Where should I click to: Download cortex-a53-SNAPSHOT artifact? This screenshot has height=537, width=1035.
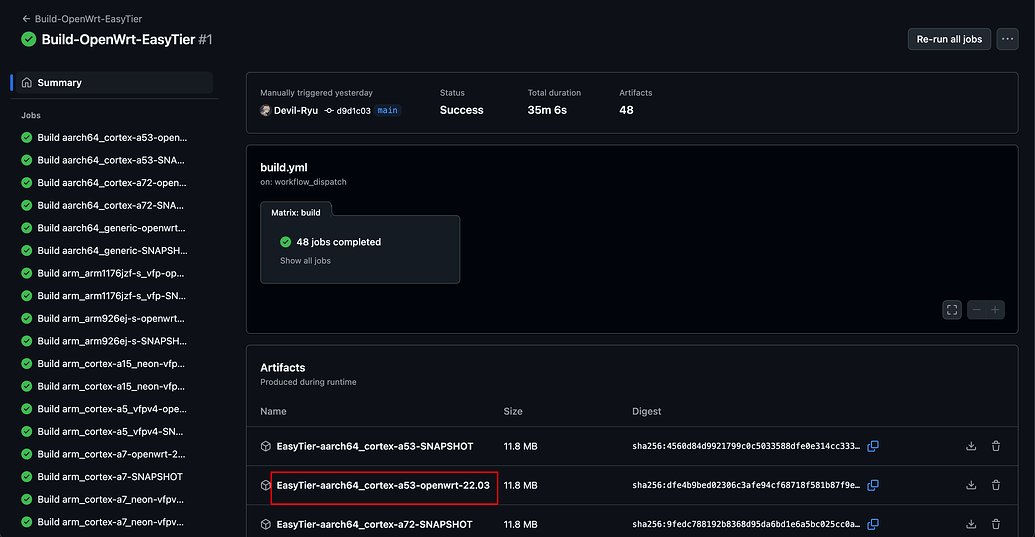tap(971, 446)
